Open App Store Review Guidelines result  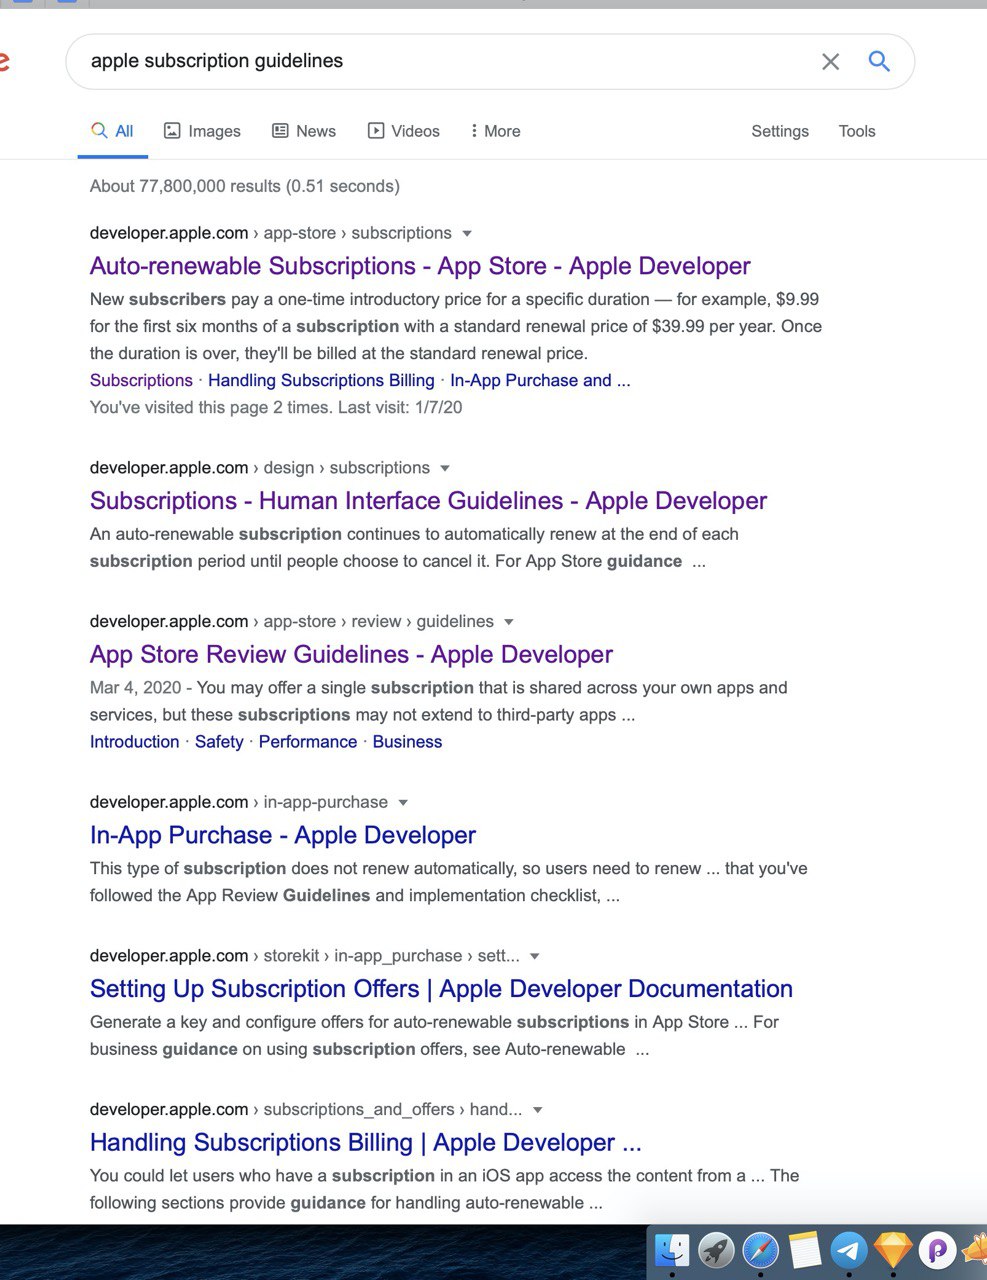pos(351,655)
